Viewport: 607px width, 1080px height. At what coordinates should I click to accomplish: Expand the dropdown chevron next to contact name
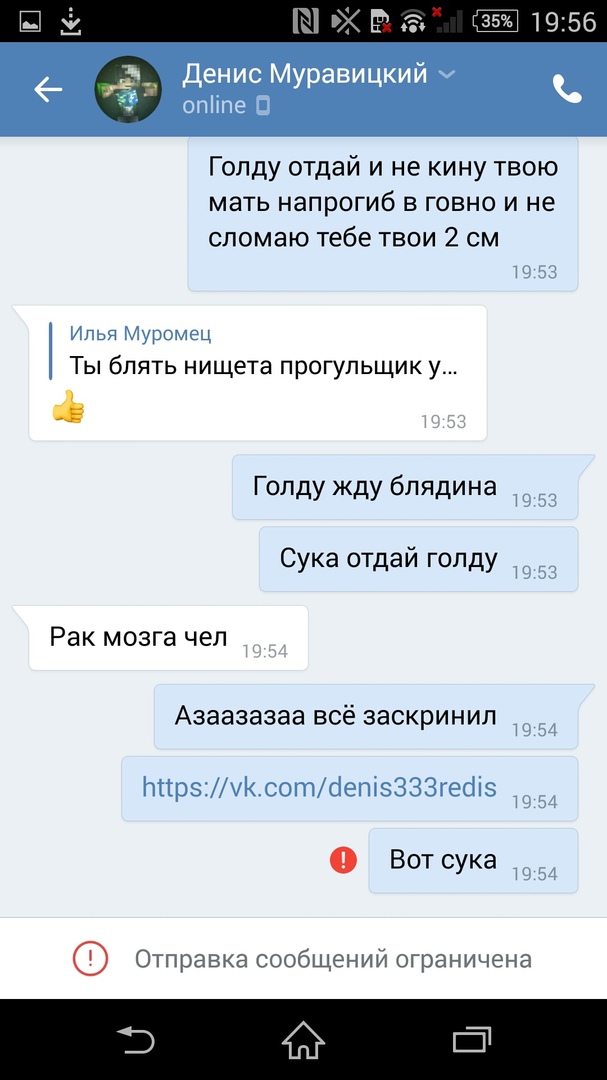tap(447, 74)
